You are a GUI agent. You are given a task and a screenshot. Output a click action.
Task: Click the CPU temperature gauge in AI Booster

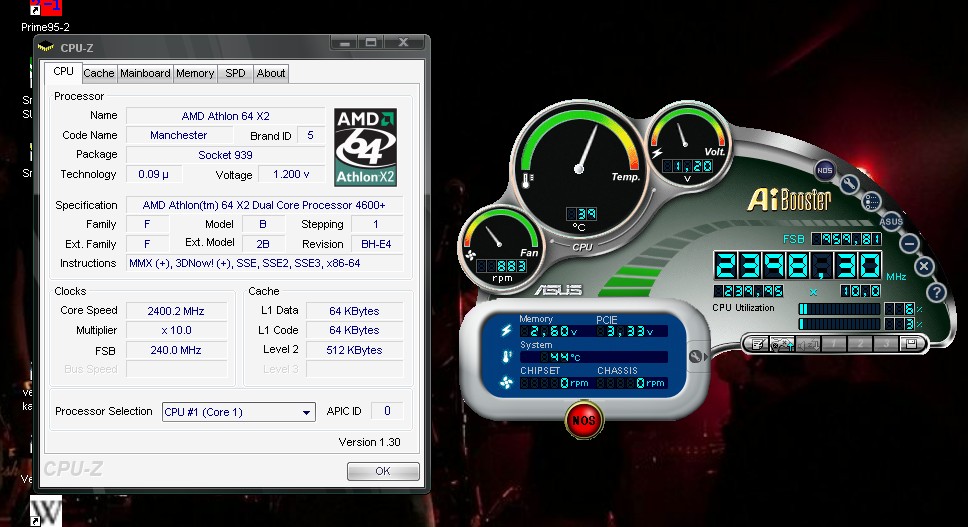579,168
